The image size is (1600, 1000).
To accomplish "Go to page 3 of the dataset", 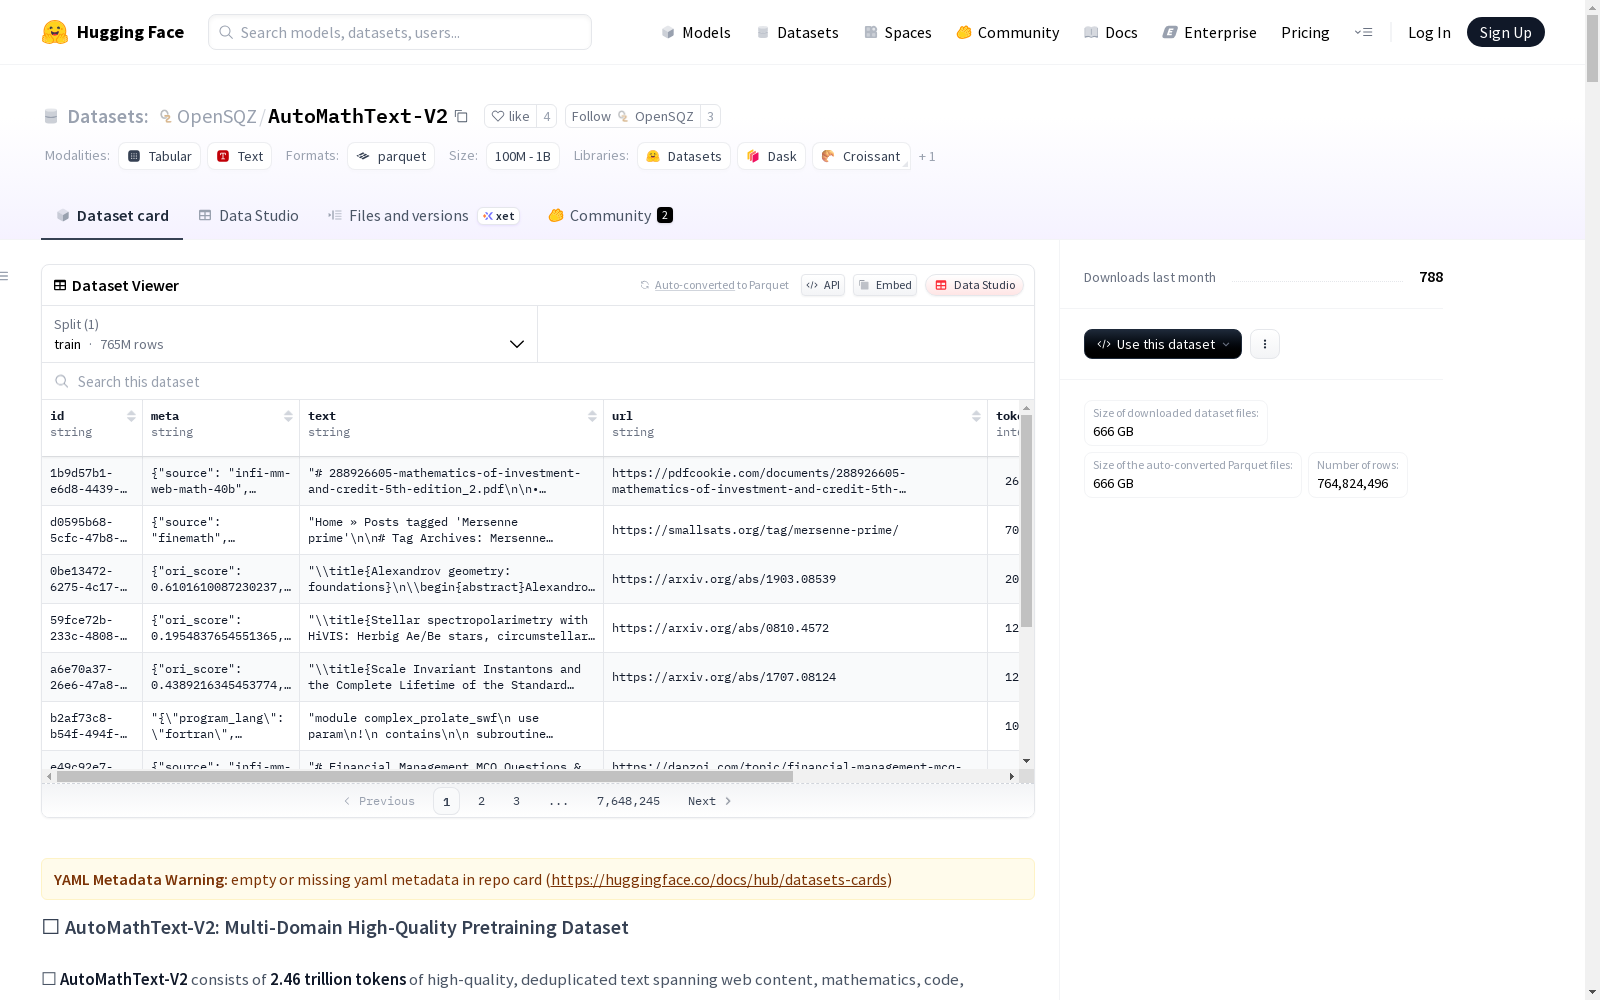I will tap(516, 801).
